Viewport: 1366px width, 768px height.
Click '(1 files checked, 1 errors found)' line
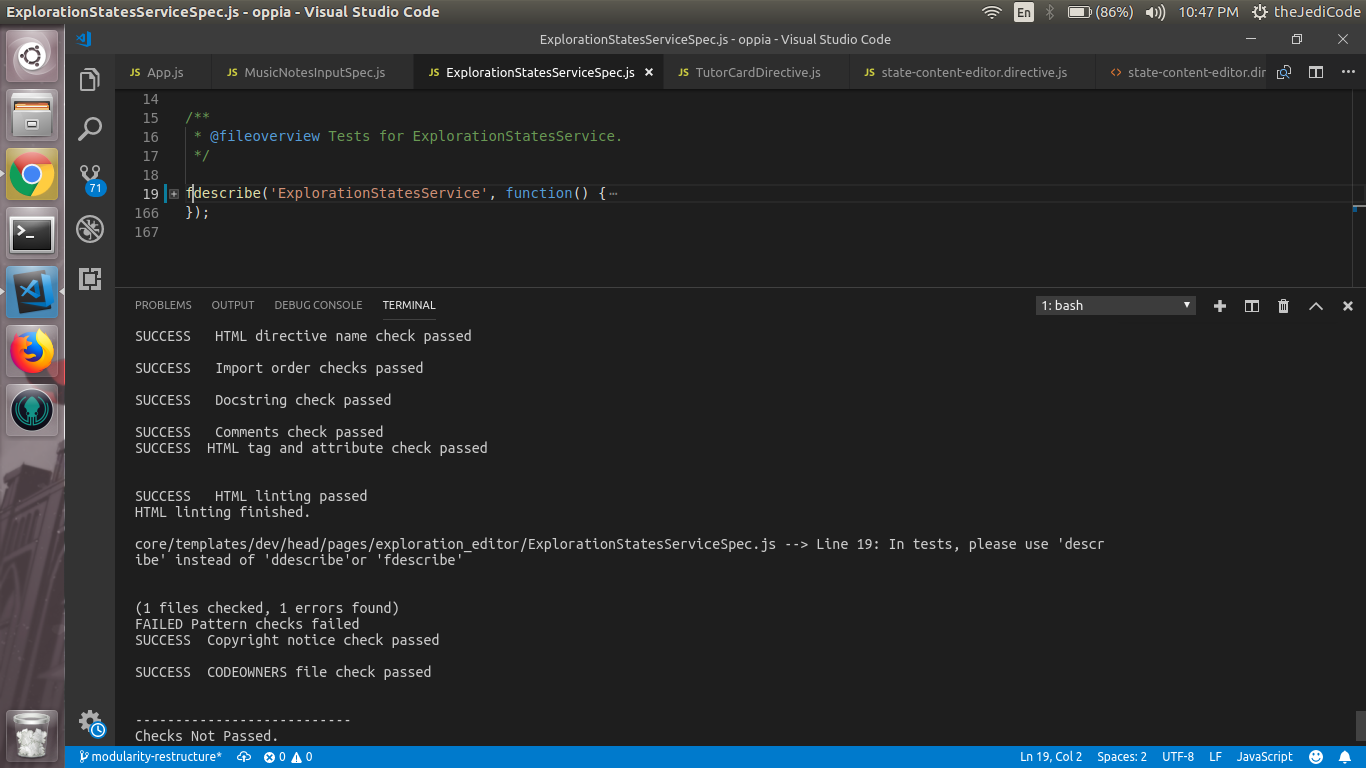click(x=267, y=608)
